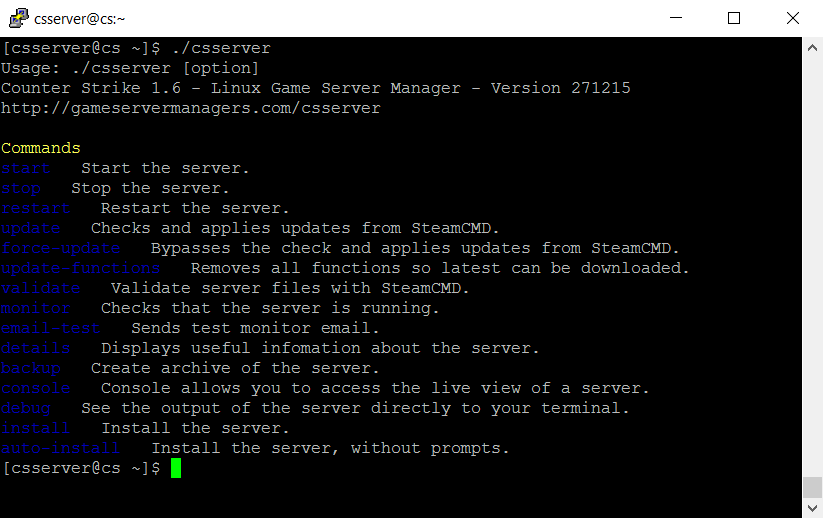
Task: Click the green terminal cursor block
Action: 176,468
